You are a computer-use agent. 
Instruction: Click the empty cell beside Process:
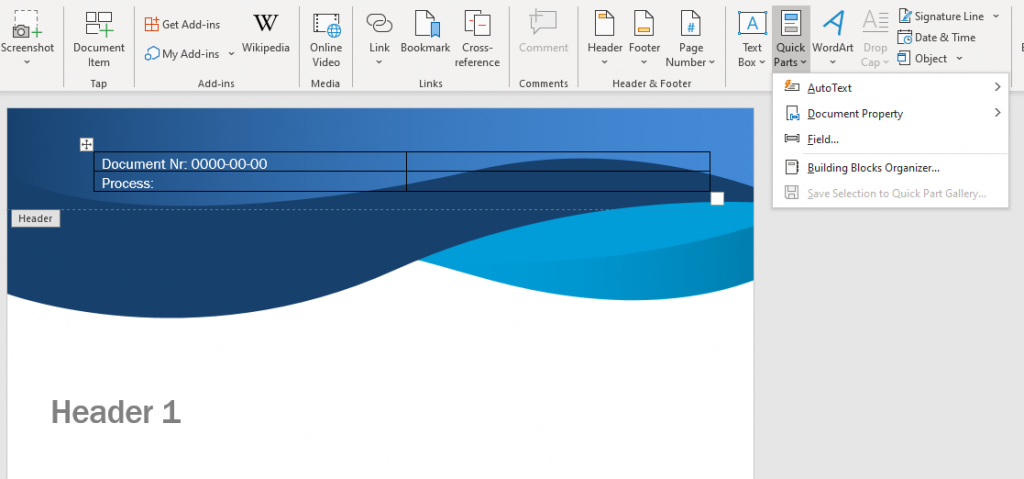pos(558,182)
